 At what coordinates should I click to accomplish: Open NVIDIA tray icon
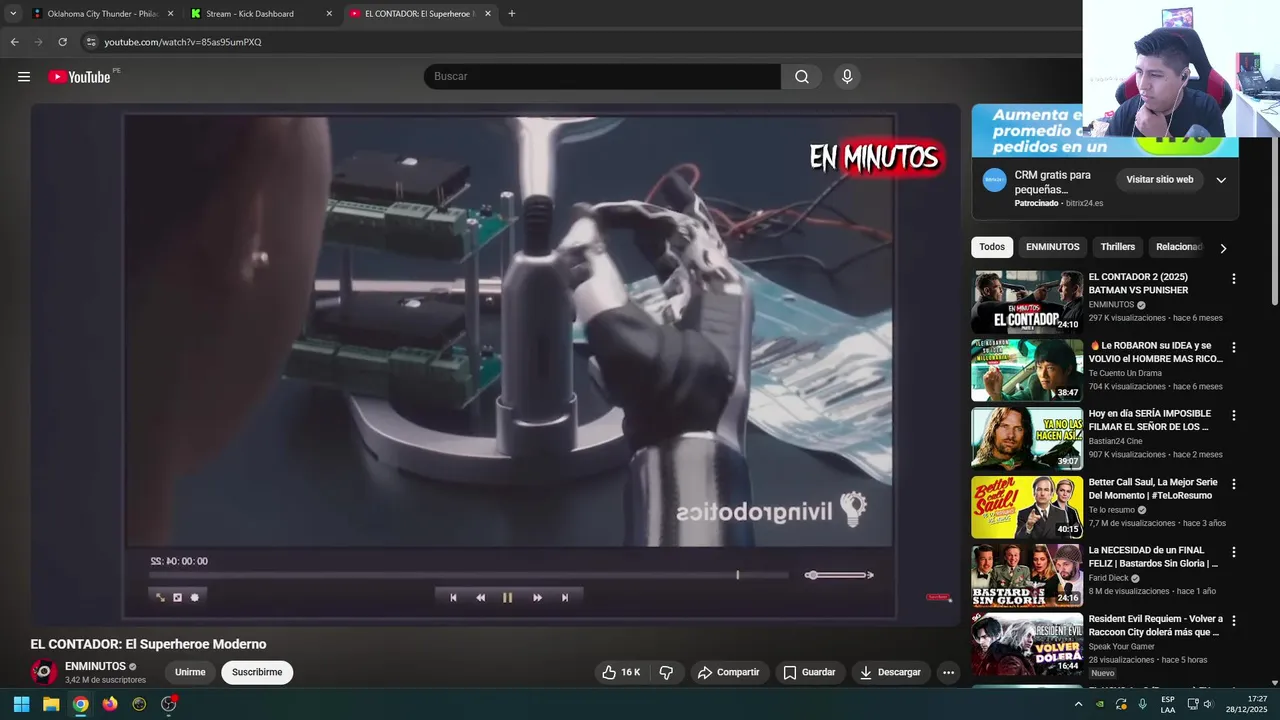tap(1099, 704)
